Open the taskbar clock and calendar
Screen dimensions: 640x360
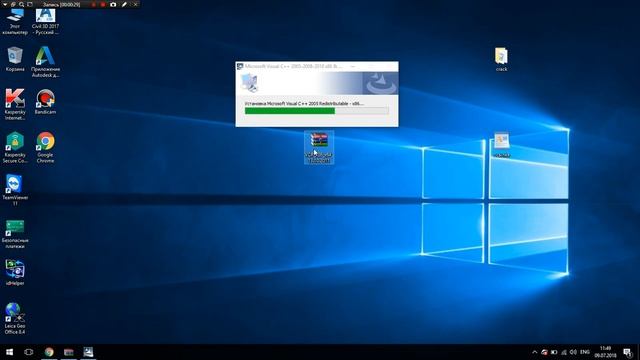point(605,352)
